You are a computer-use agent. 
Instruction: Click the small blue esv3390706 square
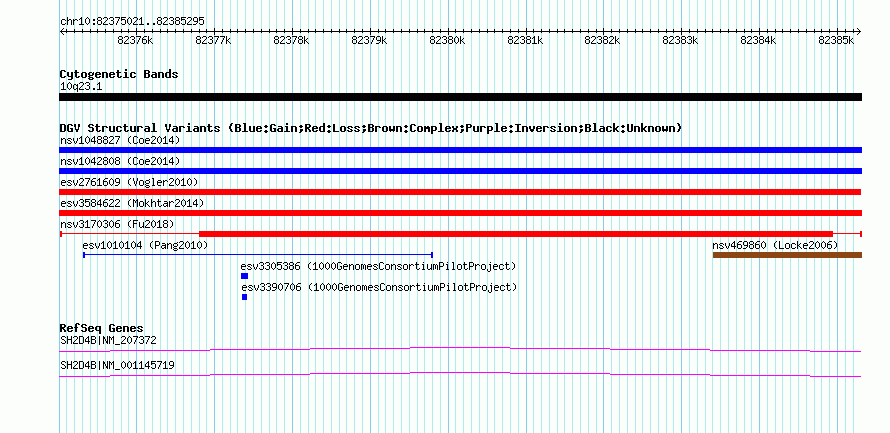[244, 297]
